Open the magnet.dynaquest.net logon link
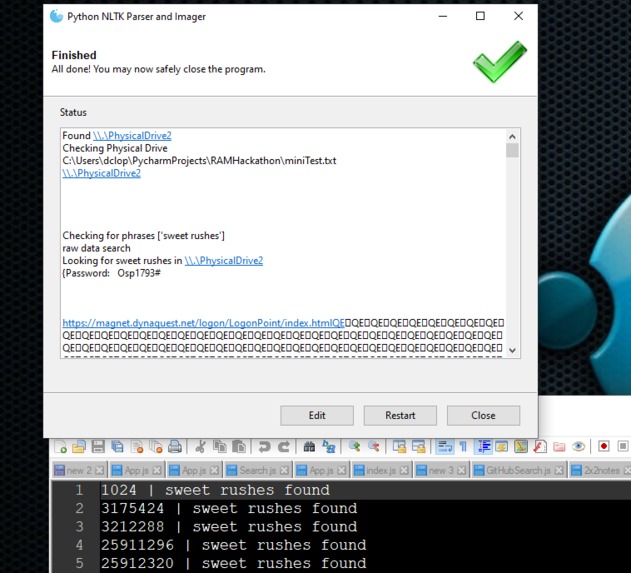Viewport: 631px width, 573px height. click(204, 323)
